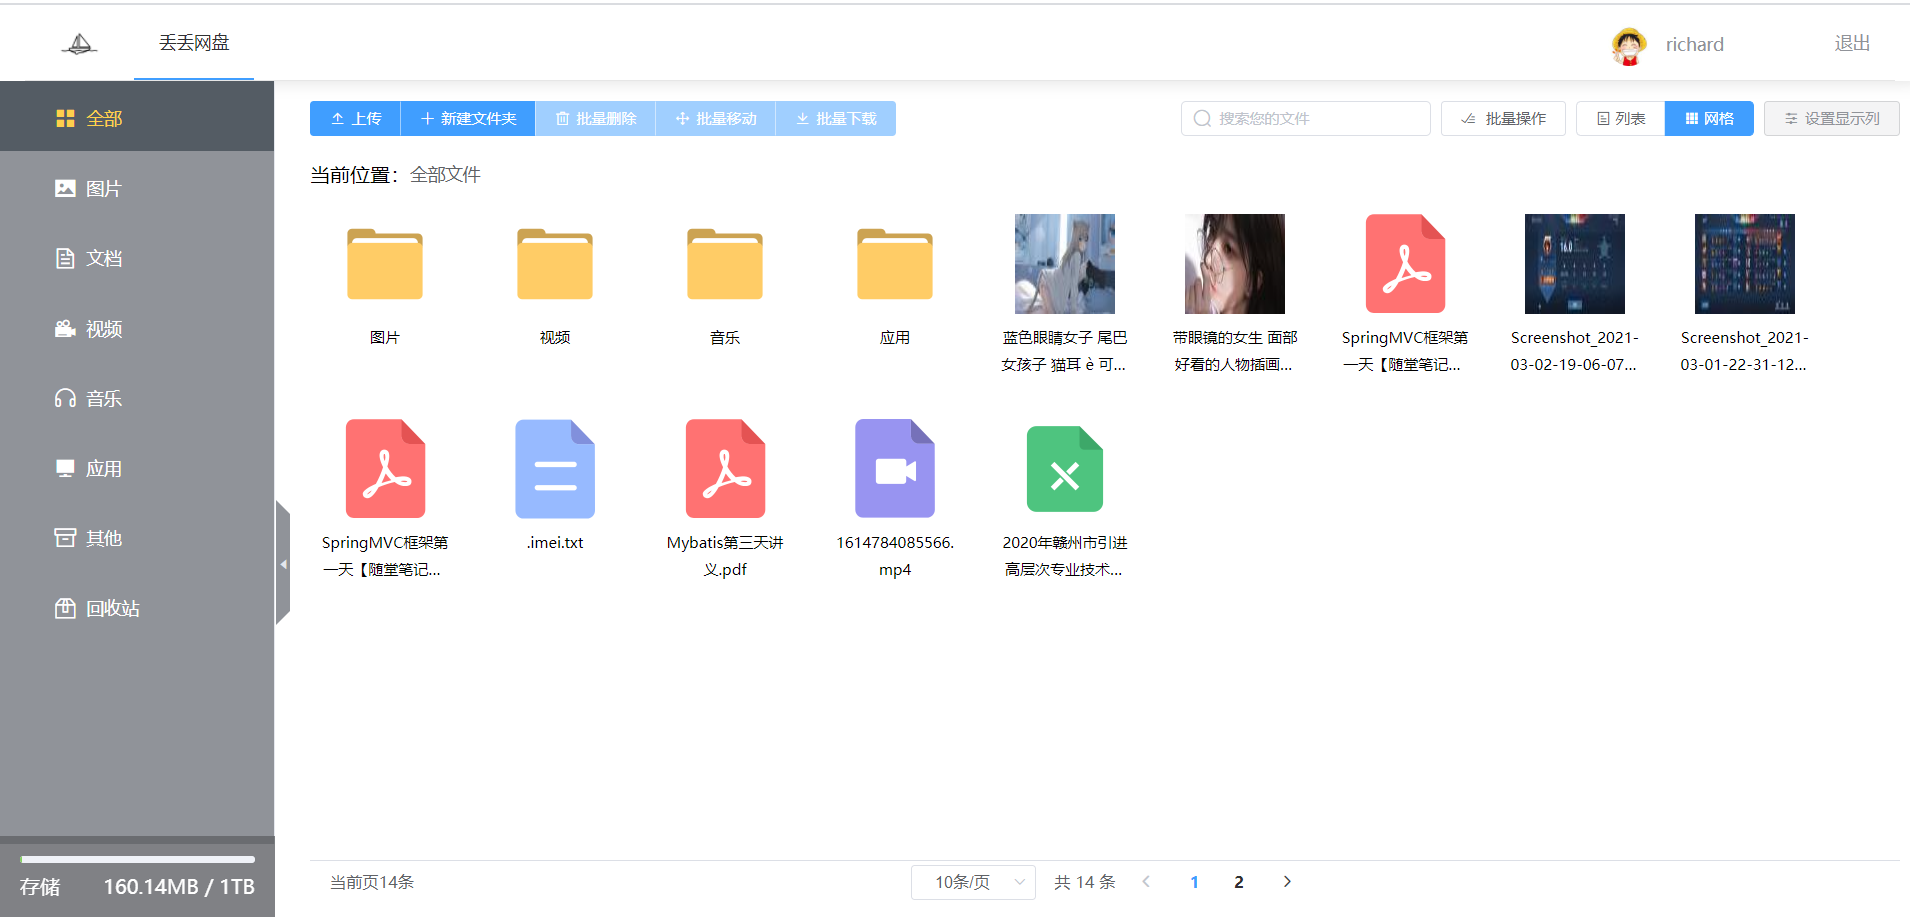Click the sailboat logo icon
This screenshot has width=1910, height=917.
click(79, 43)
